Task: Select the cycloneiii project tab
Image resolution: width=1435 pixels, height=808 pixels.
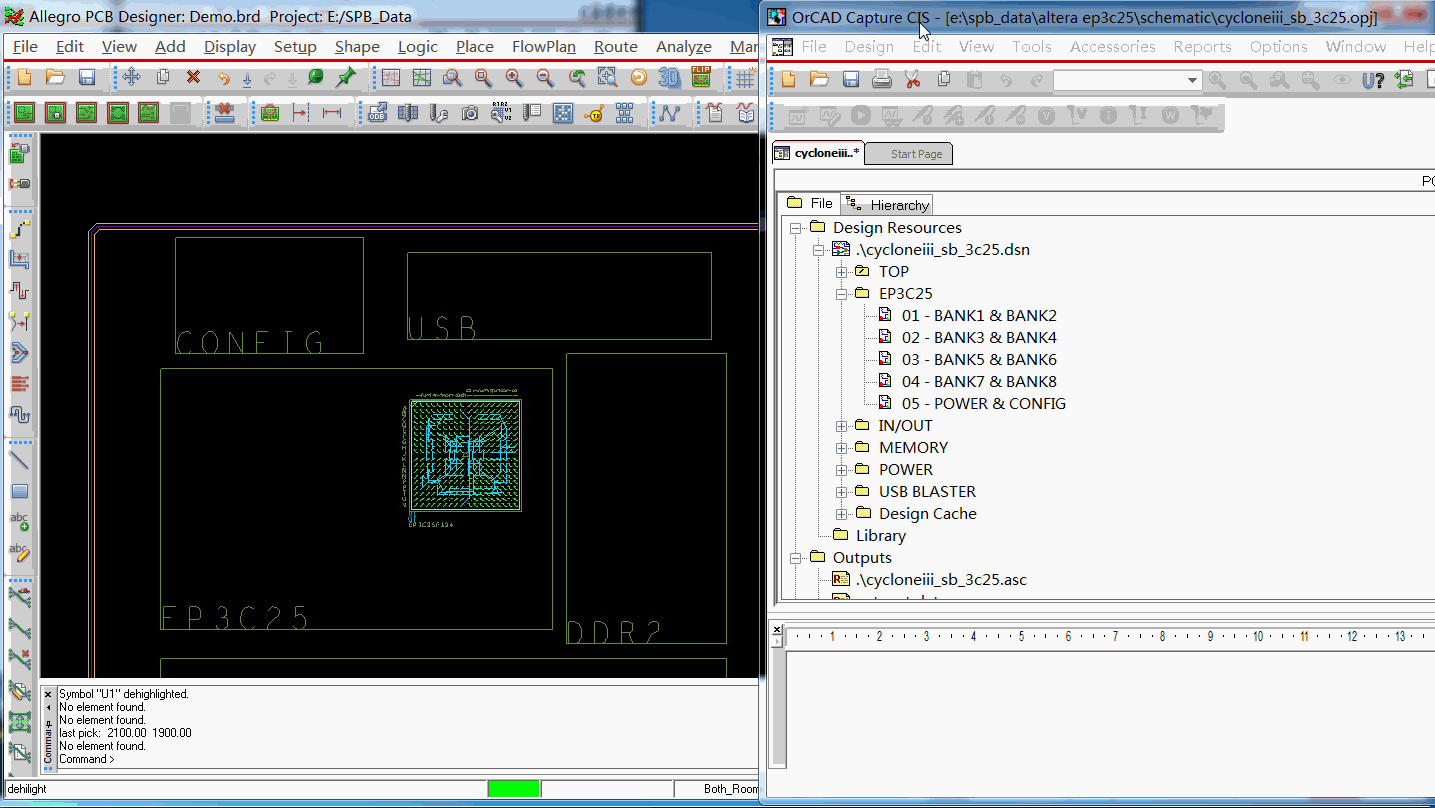Action: coord(817,153)
